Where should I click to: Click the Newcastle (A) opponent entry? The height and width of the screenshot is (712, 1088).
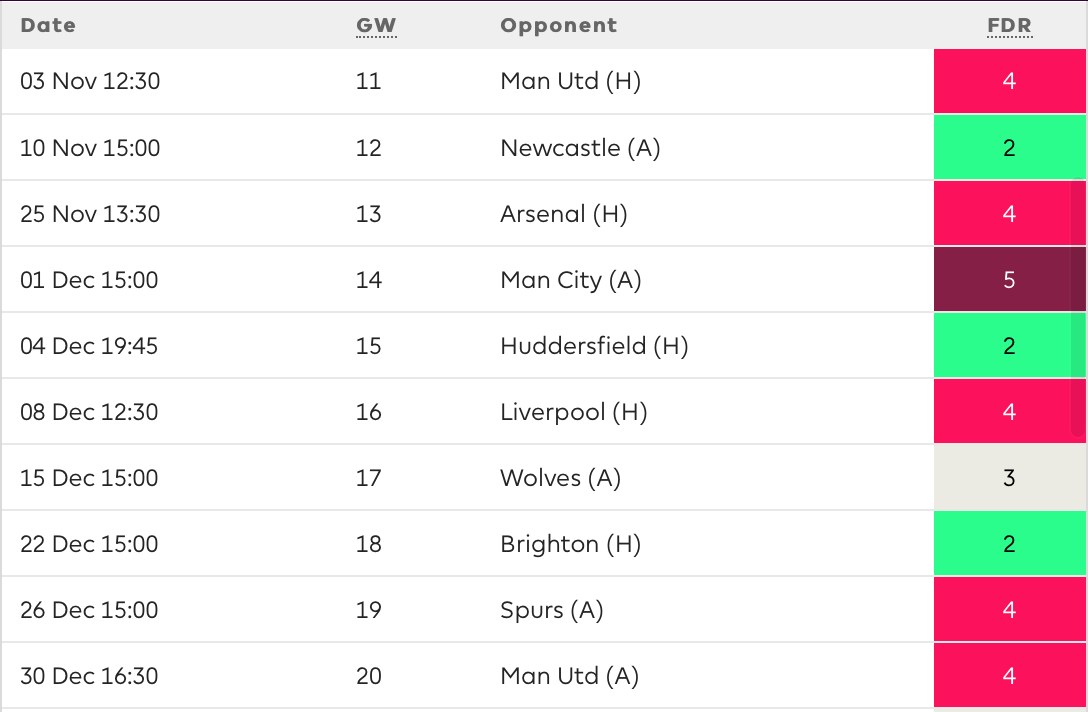click(x=580, y=148)
